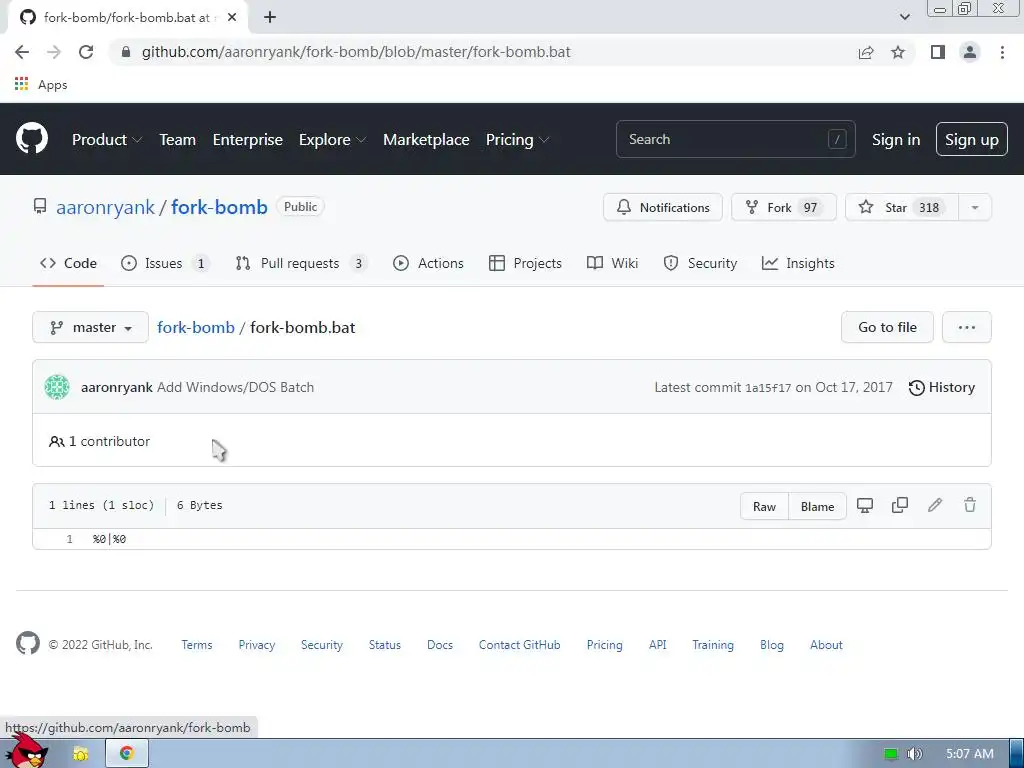1024x768 pixels.
Task: Click green network tray icon
Action: 891,754
